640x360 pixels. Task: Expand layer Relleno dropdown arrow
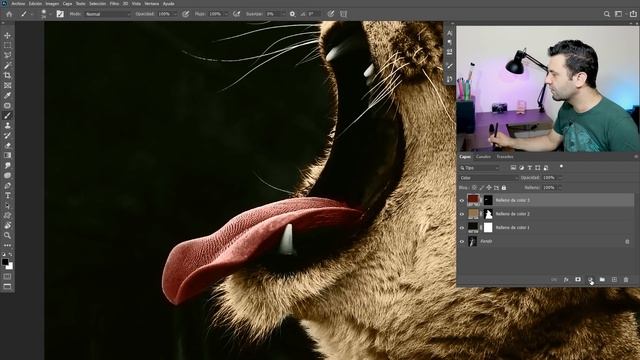(x=560, y=188)
